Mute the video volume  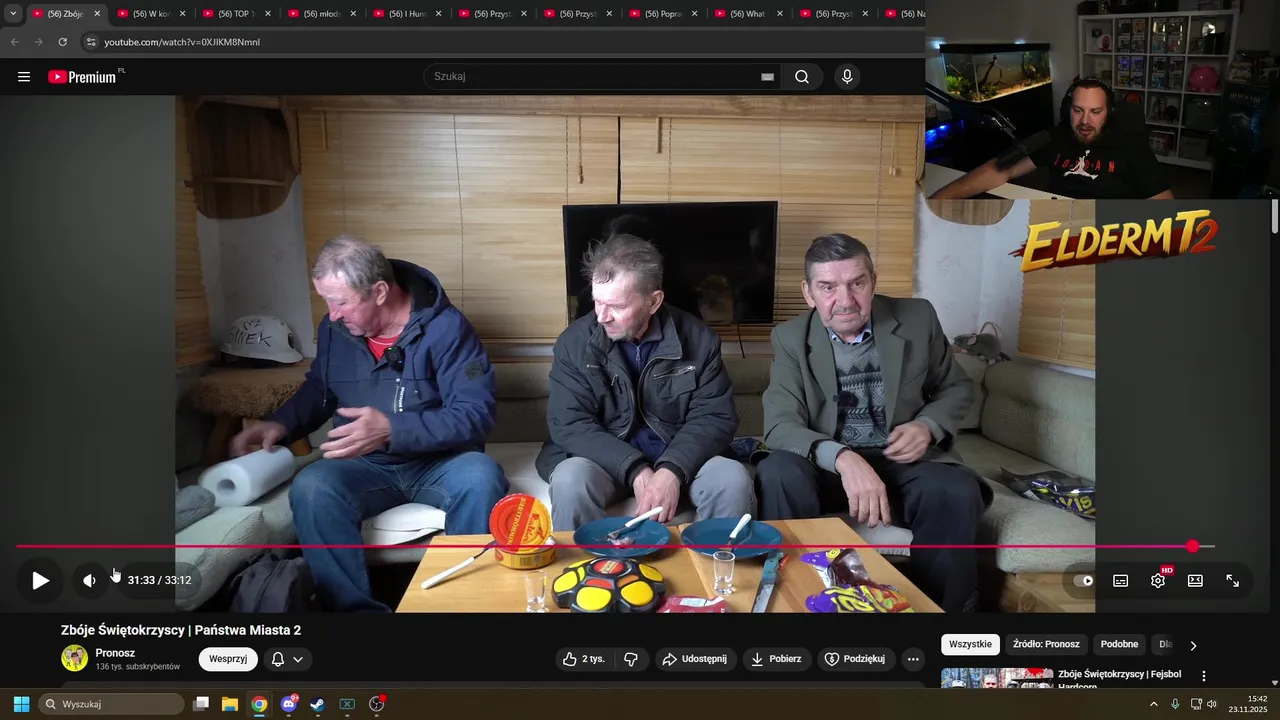(x=90, y=580)
